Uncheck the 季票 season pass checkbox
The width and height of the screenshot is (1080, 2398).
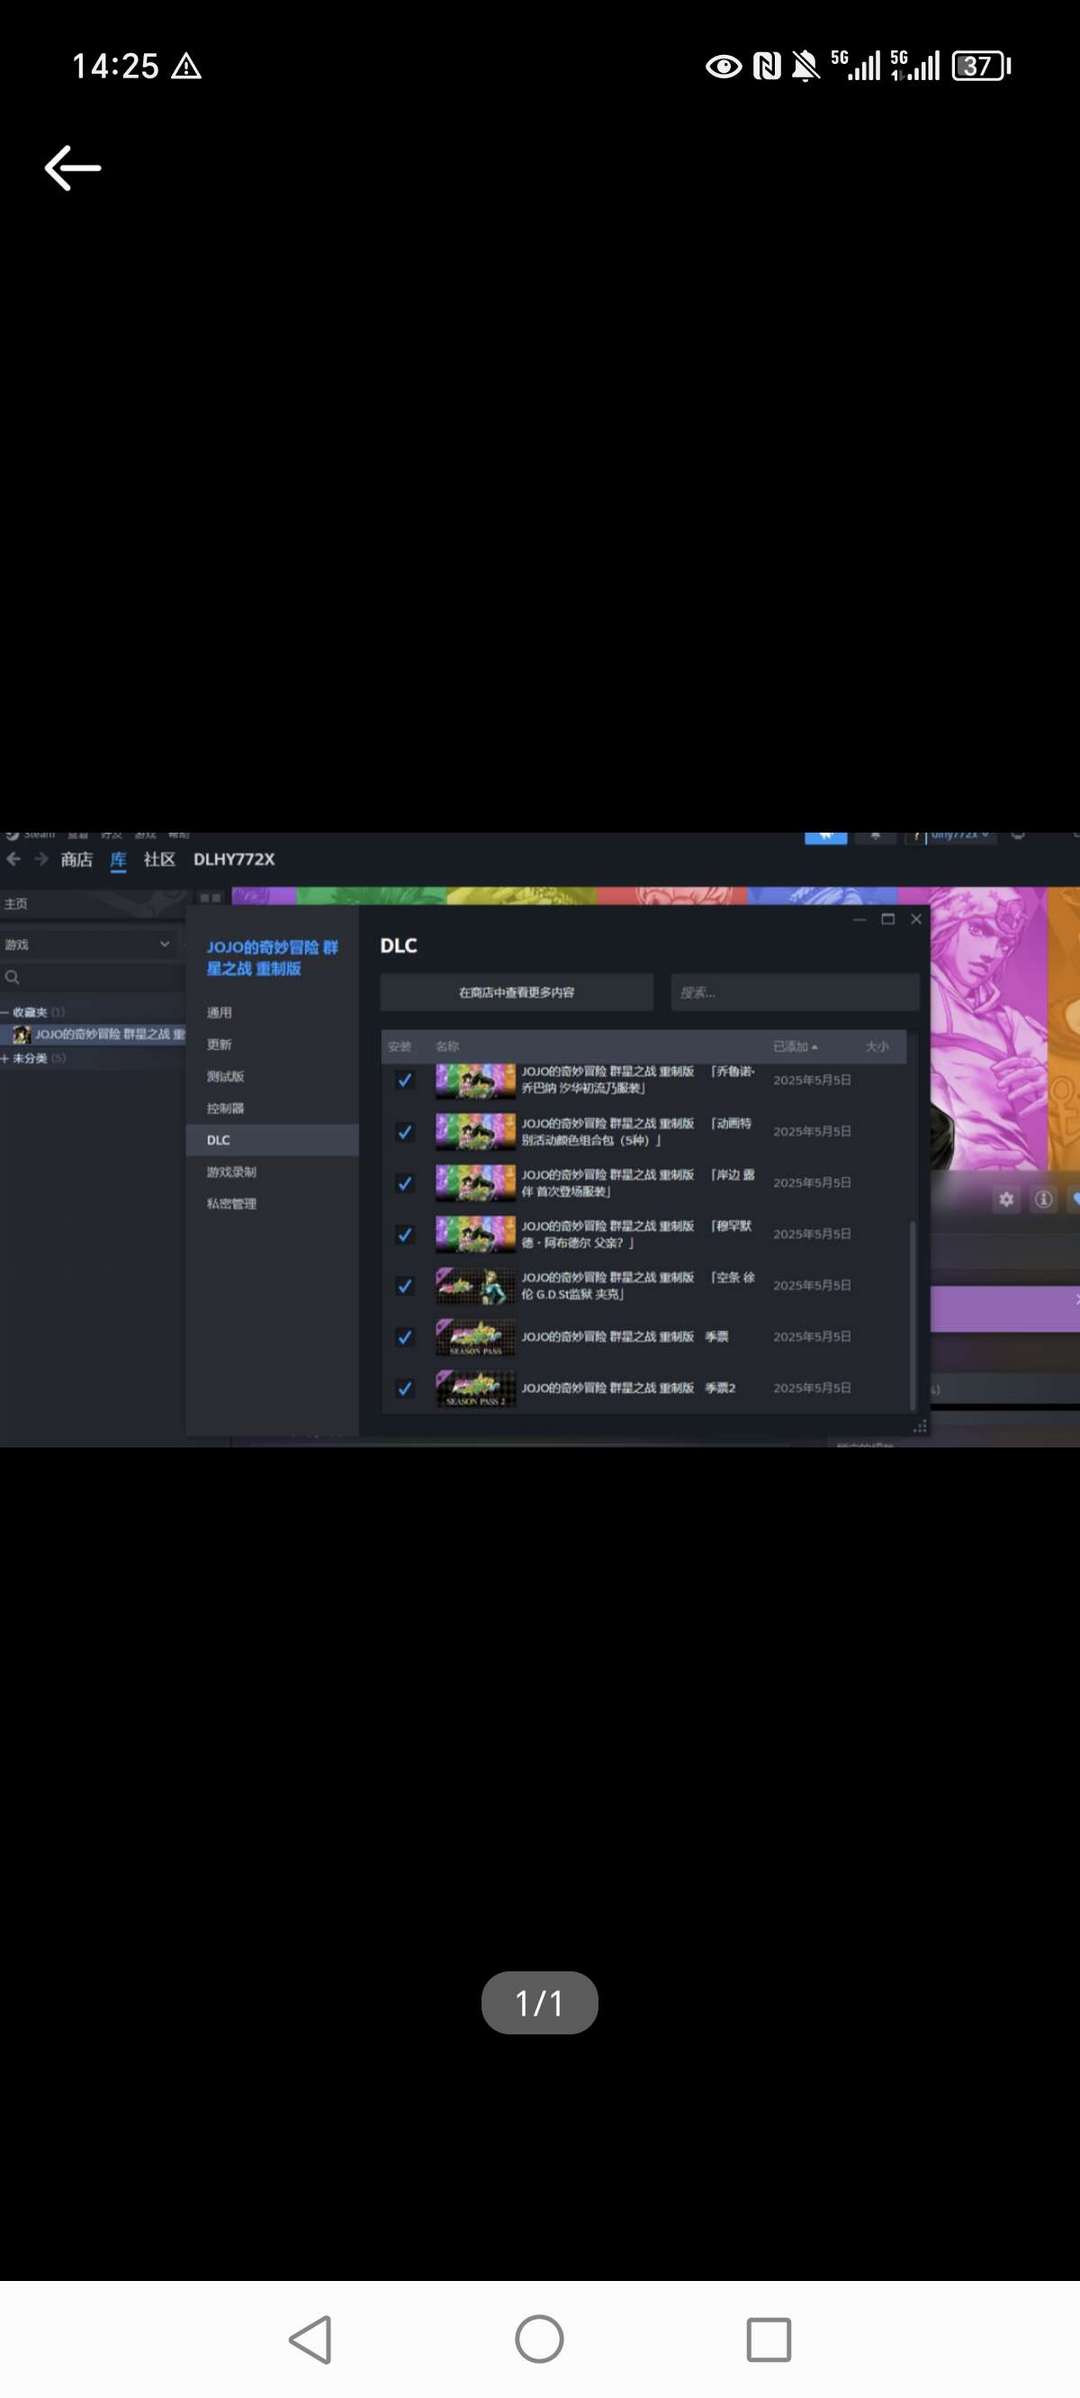(x=405, y=1337)
